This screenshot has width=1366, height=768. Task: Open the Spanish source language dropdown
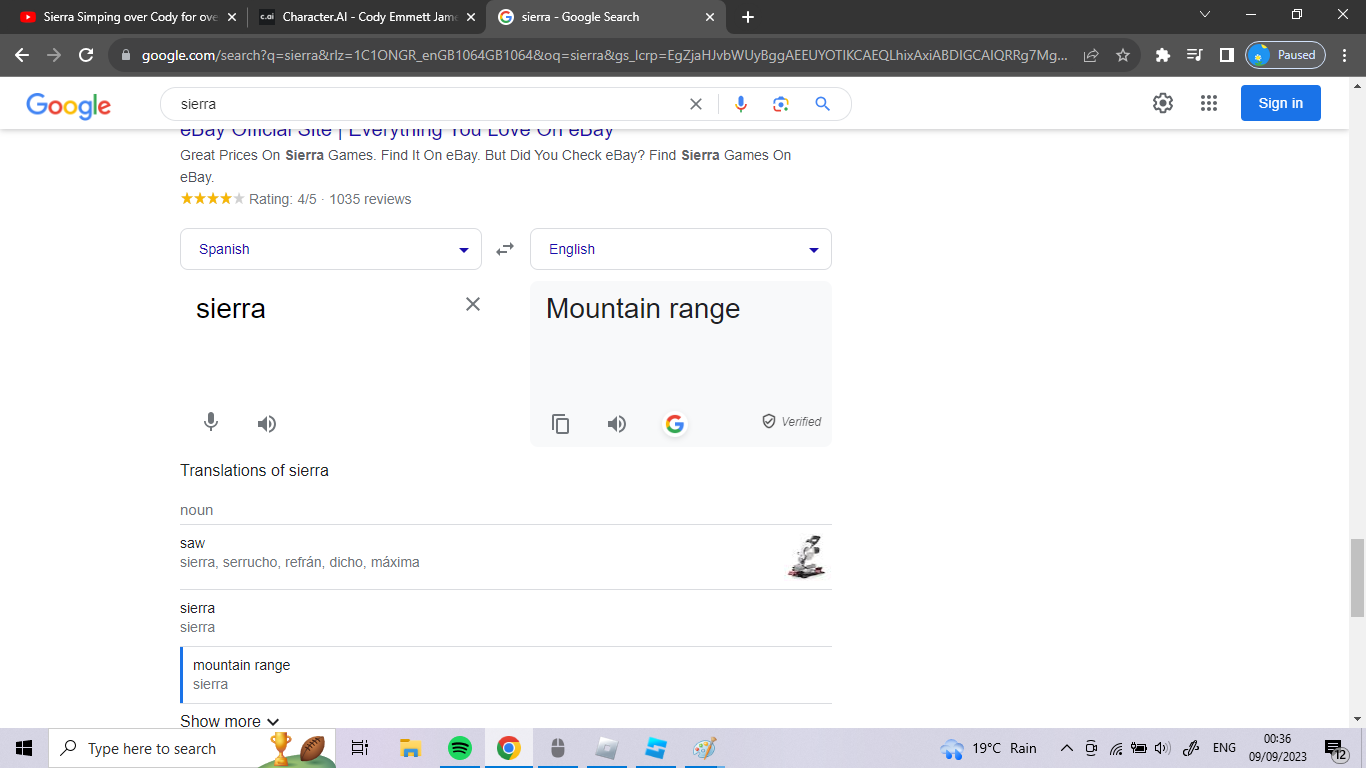pos(331,249)
